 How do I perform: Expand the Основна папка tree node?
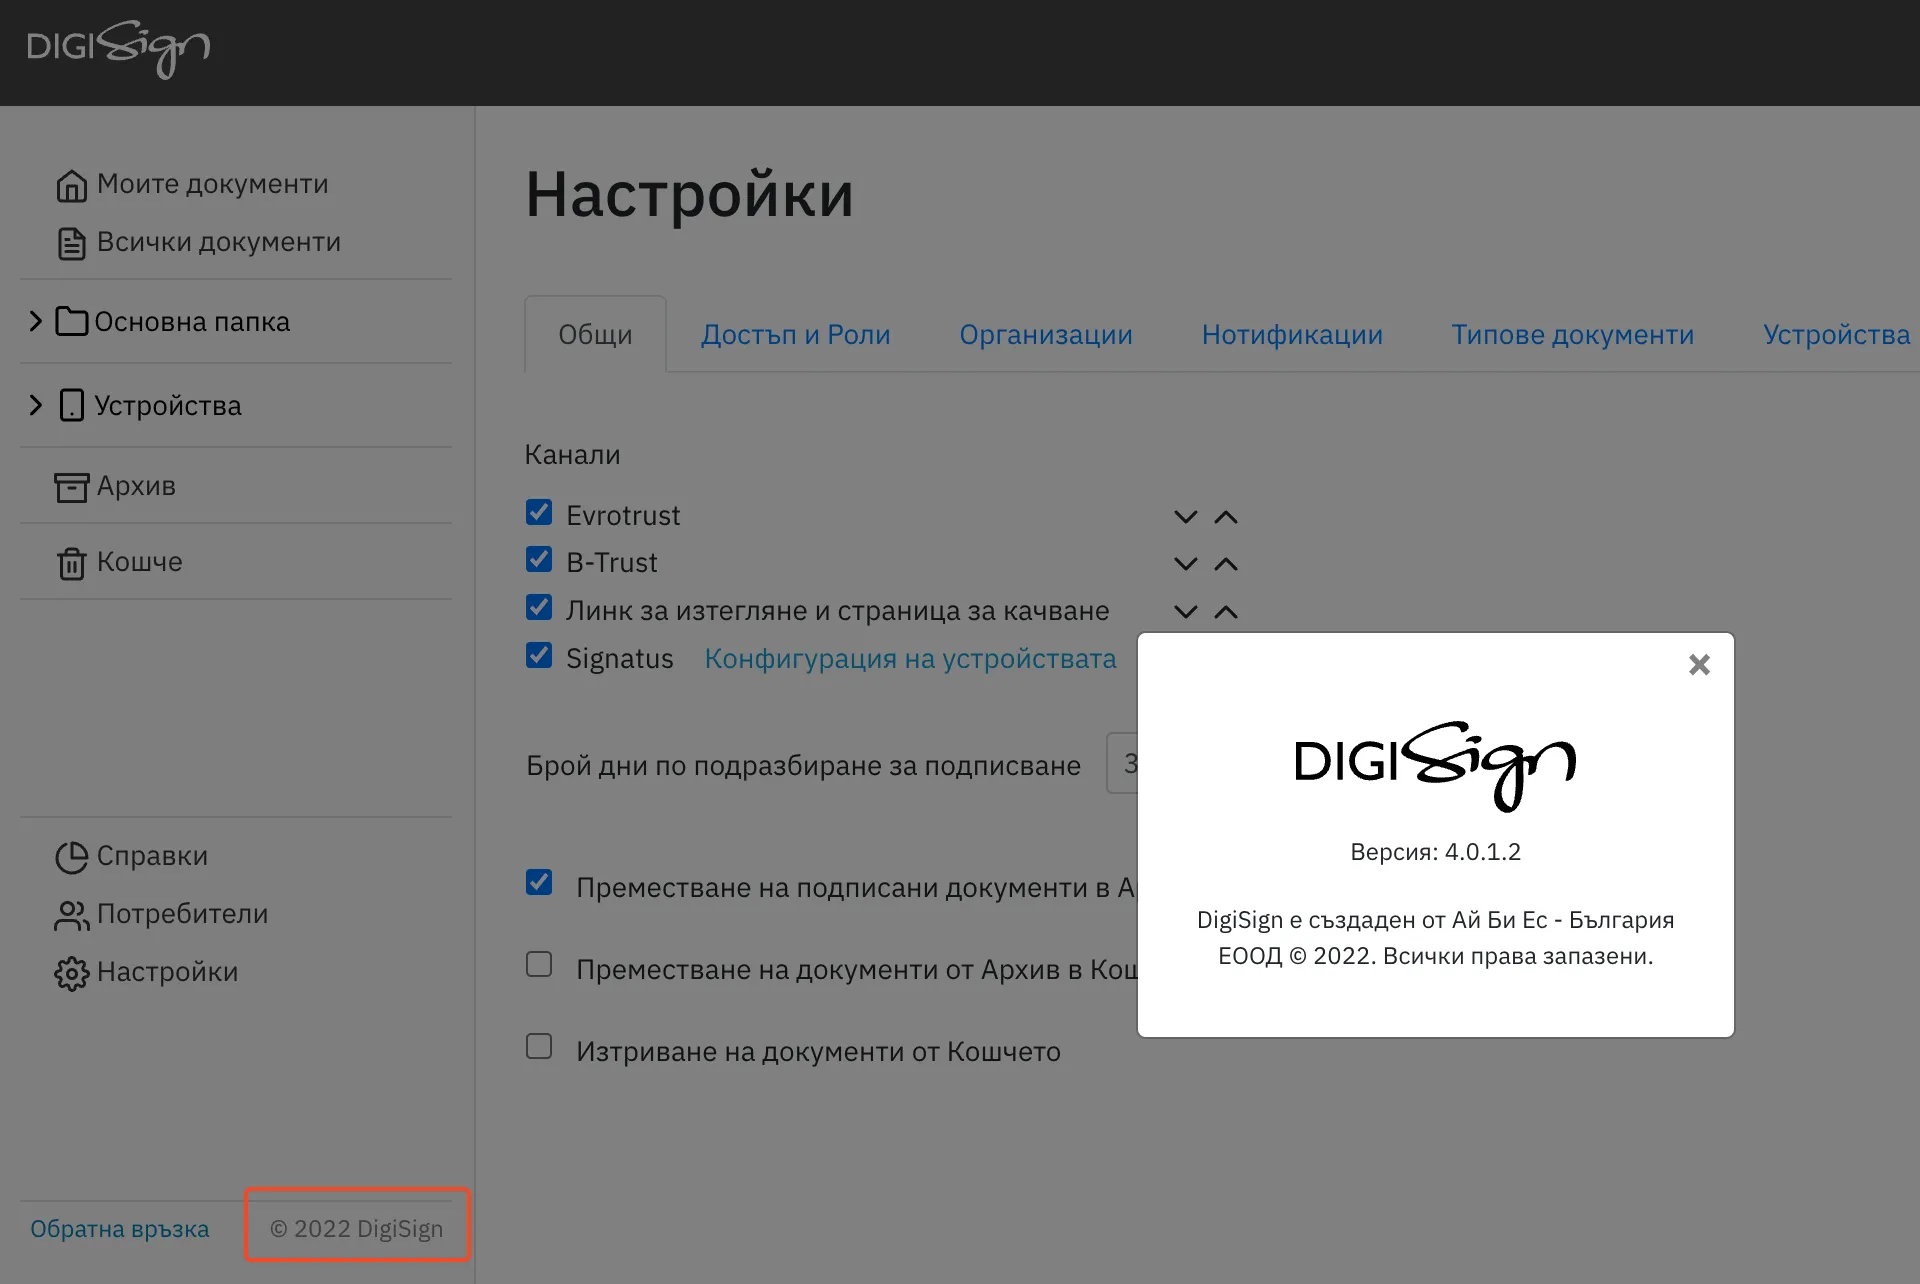coord(35,321)
